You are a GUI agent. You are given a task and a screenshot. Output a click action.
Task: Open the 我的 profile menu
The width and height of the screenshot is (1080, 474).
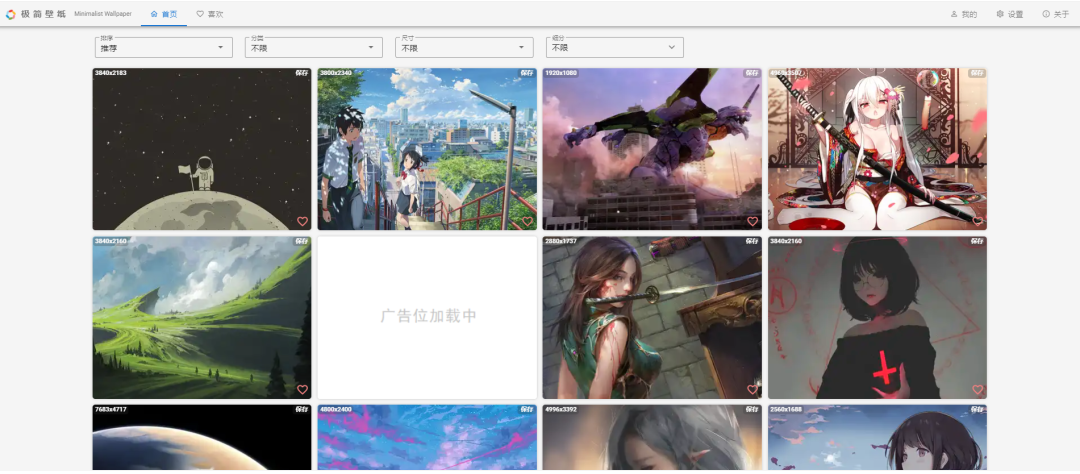(x=964, y=14)
